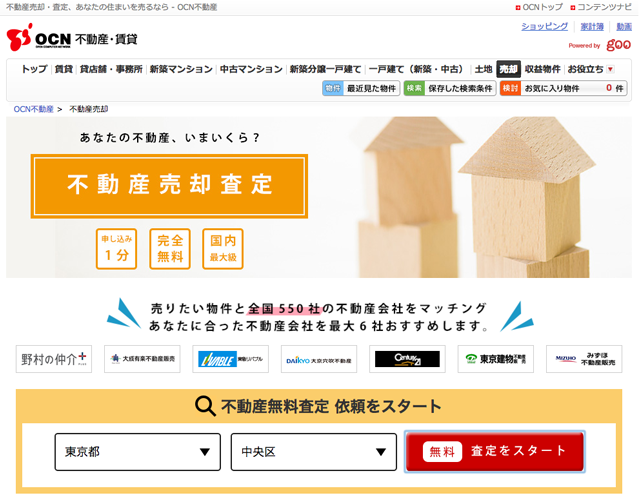640x503 pixels.
Task: Click the Century 21 logo
Action: pyautogui.click(x=407, y=359)
